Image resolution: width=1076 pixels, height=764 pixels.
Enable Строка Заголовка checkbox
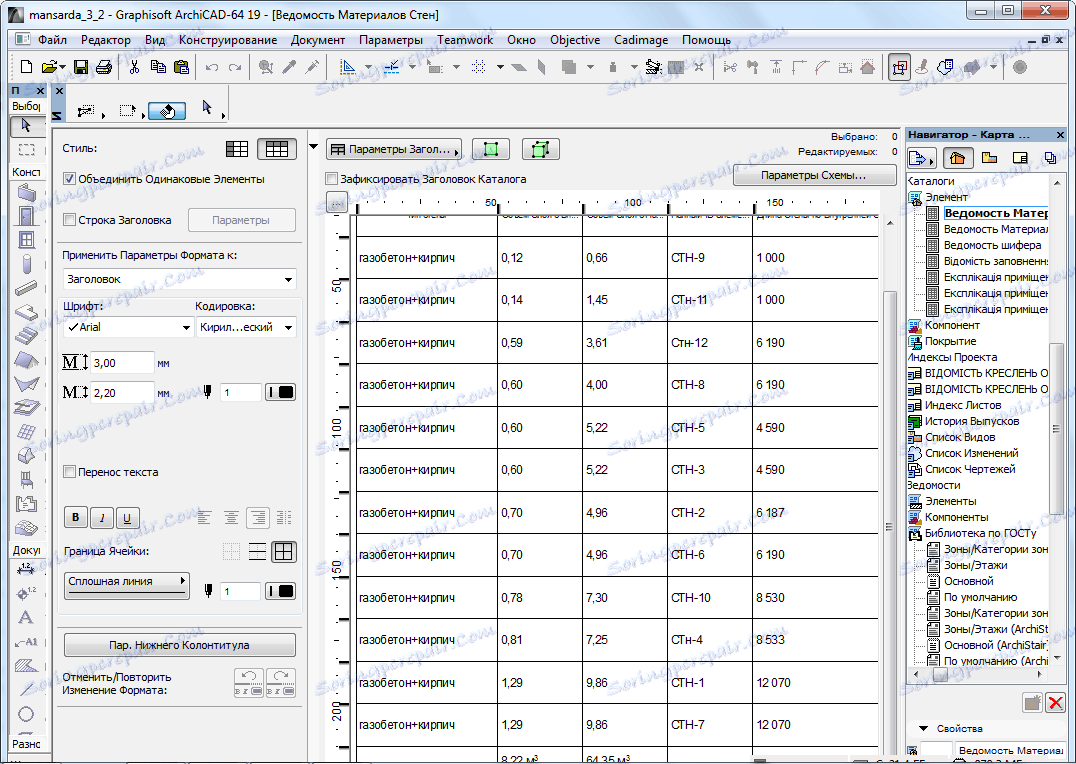(x=70, y=220)
